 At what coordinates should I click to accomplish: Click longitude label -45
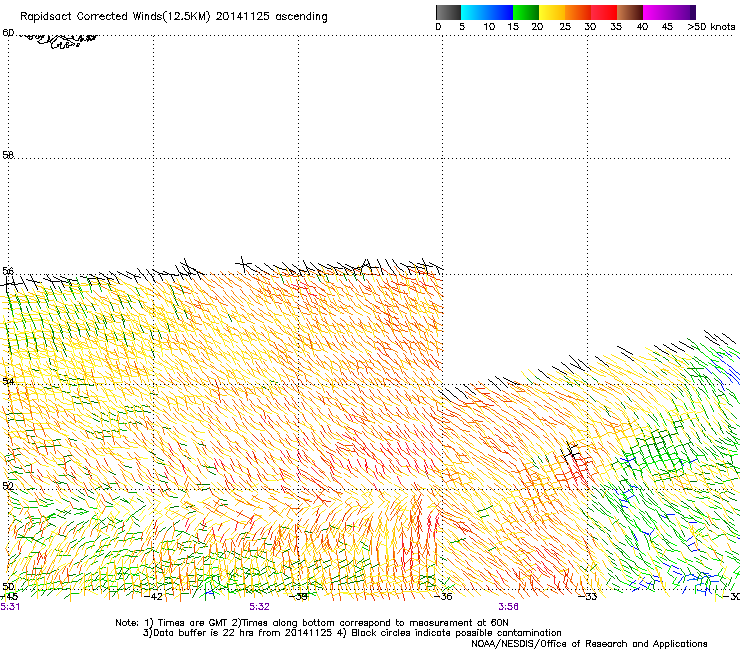(x=9, y=597)
